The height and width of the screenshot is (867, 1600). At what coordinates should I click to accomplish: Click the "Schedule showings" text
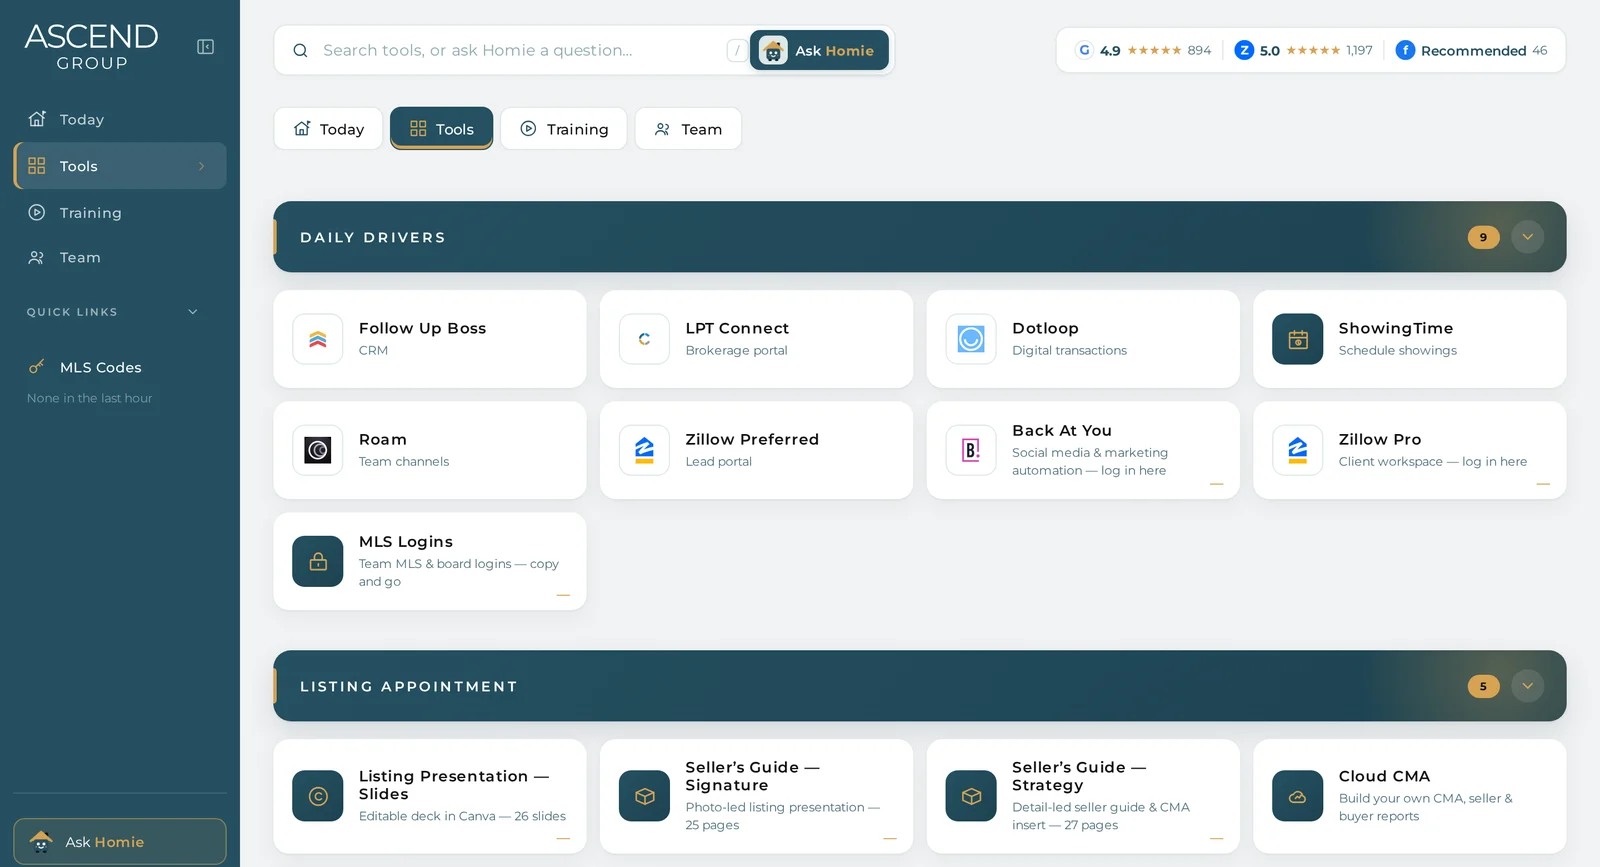pos(1397,350)
